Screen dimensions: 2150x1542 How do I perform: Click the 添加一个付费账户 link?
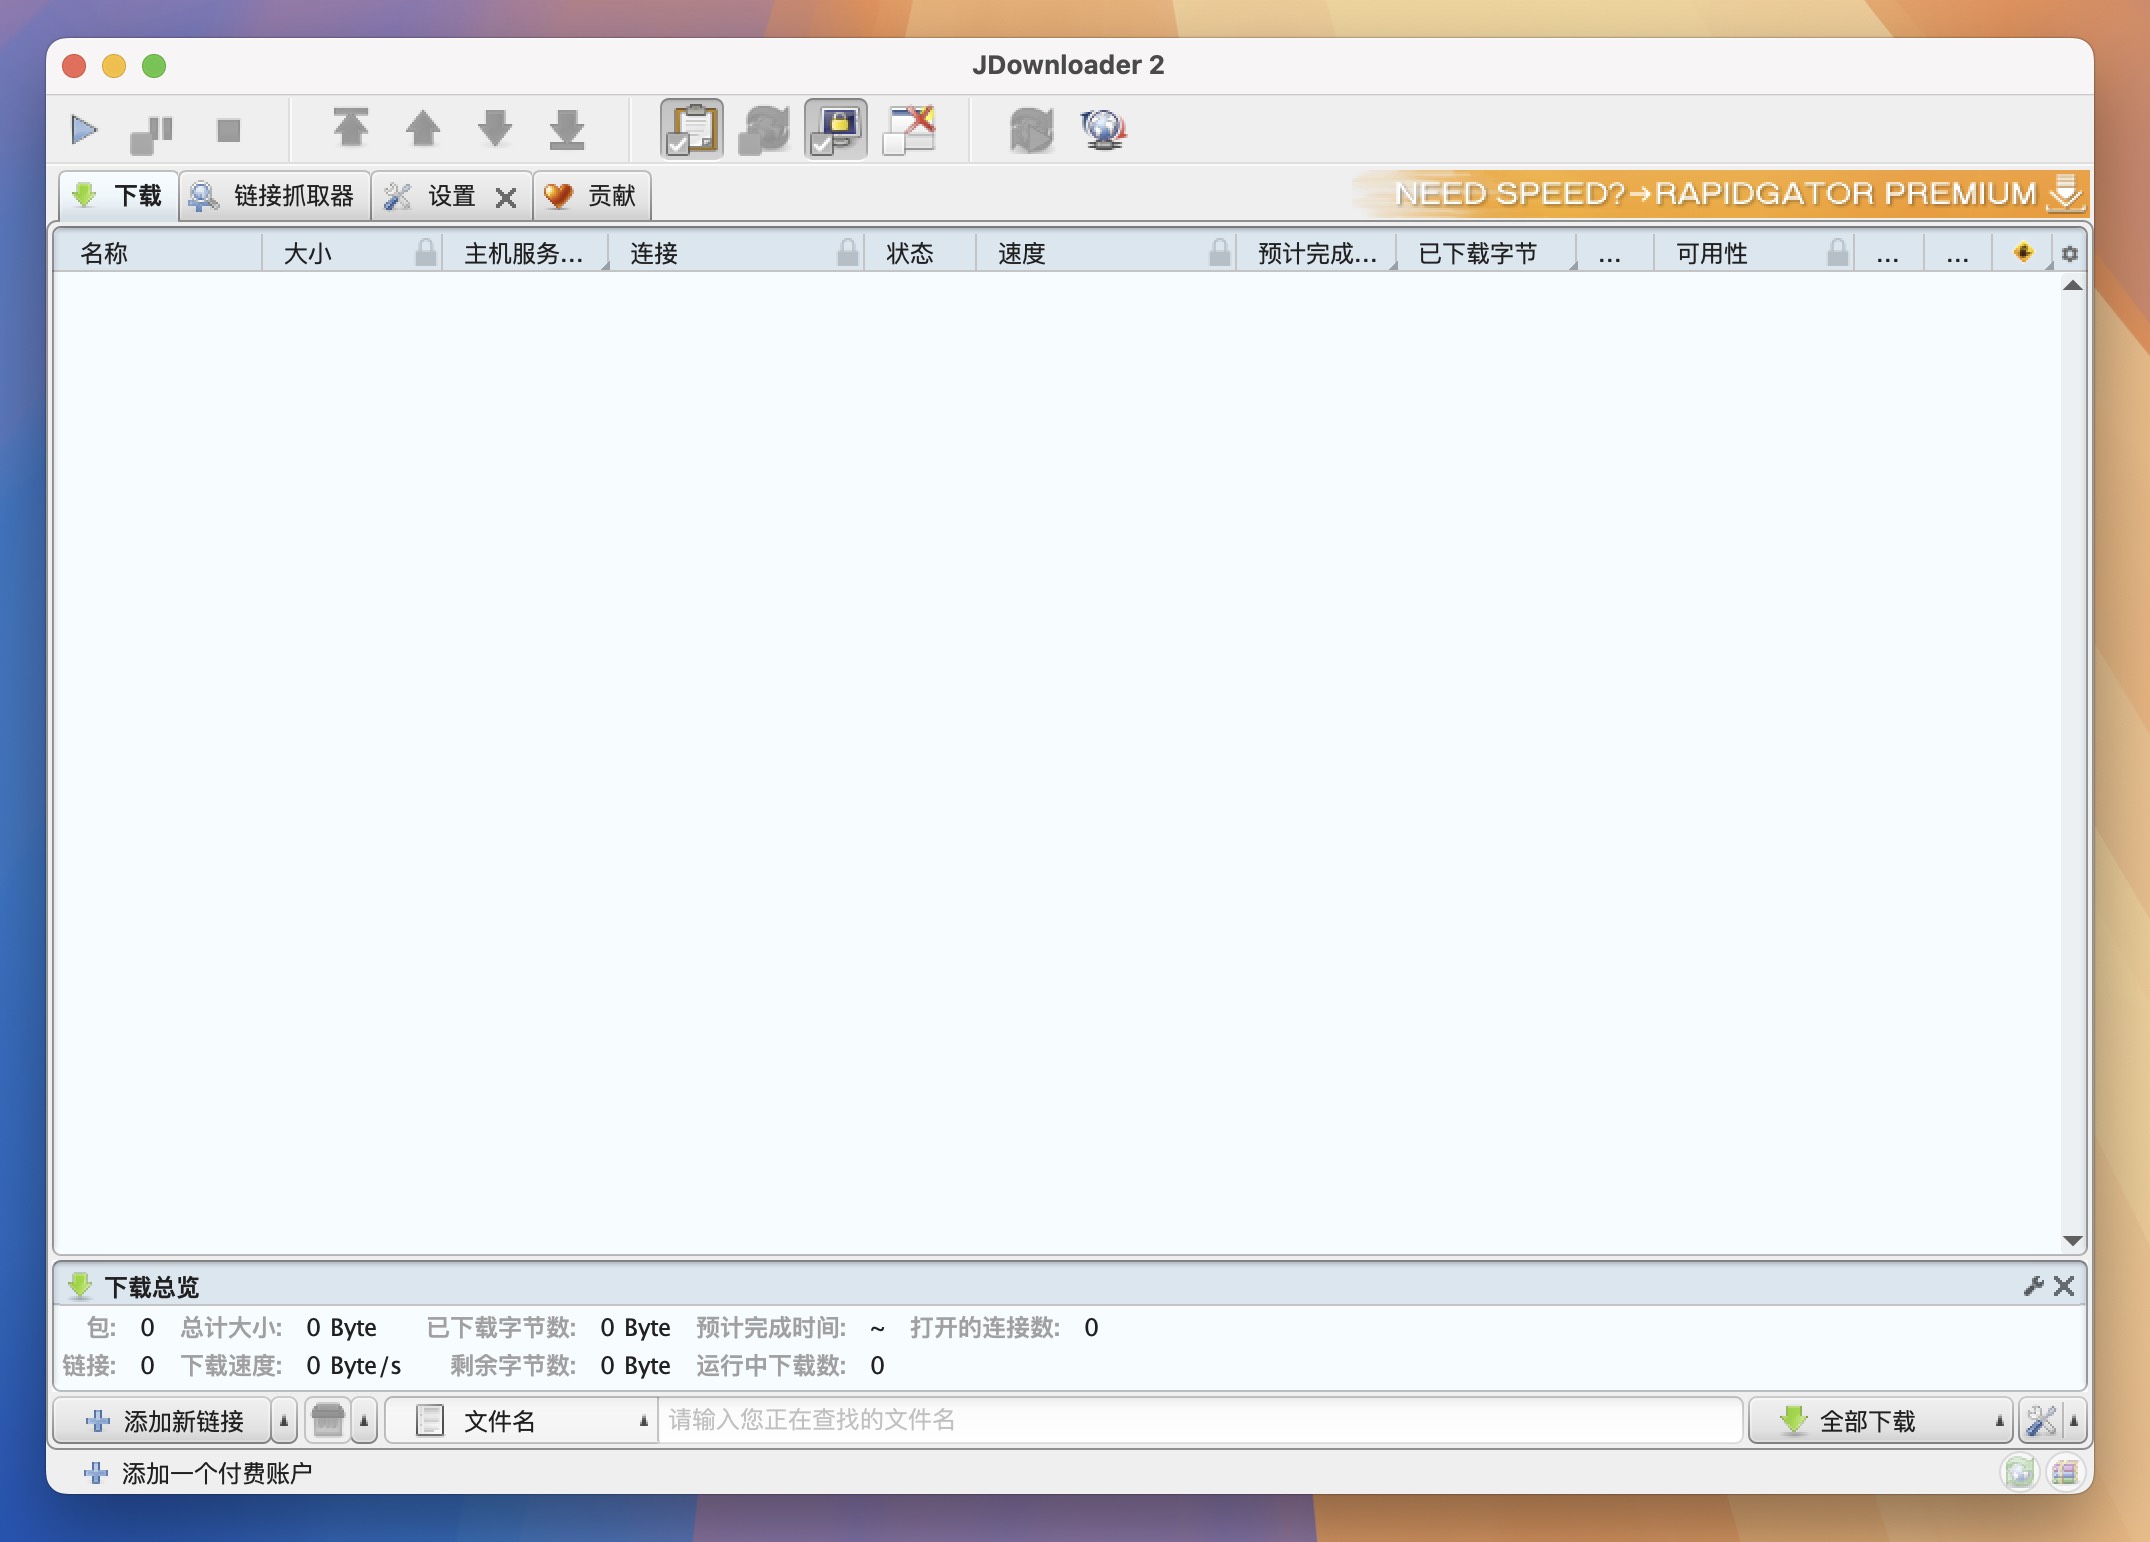click(x=198, y=1472)
